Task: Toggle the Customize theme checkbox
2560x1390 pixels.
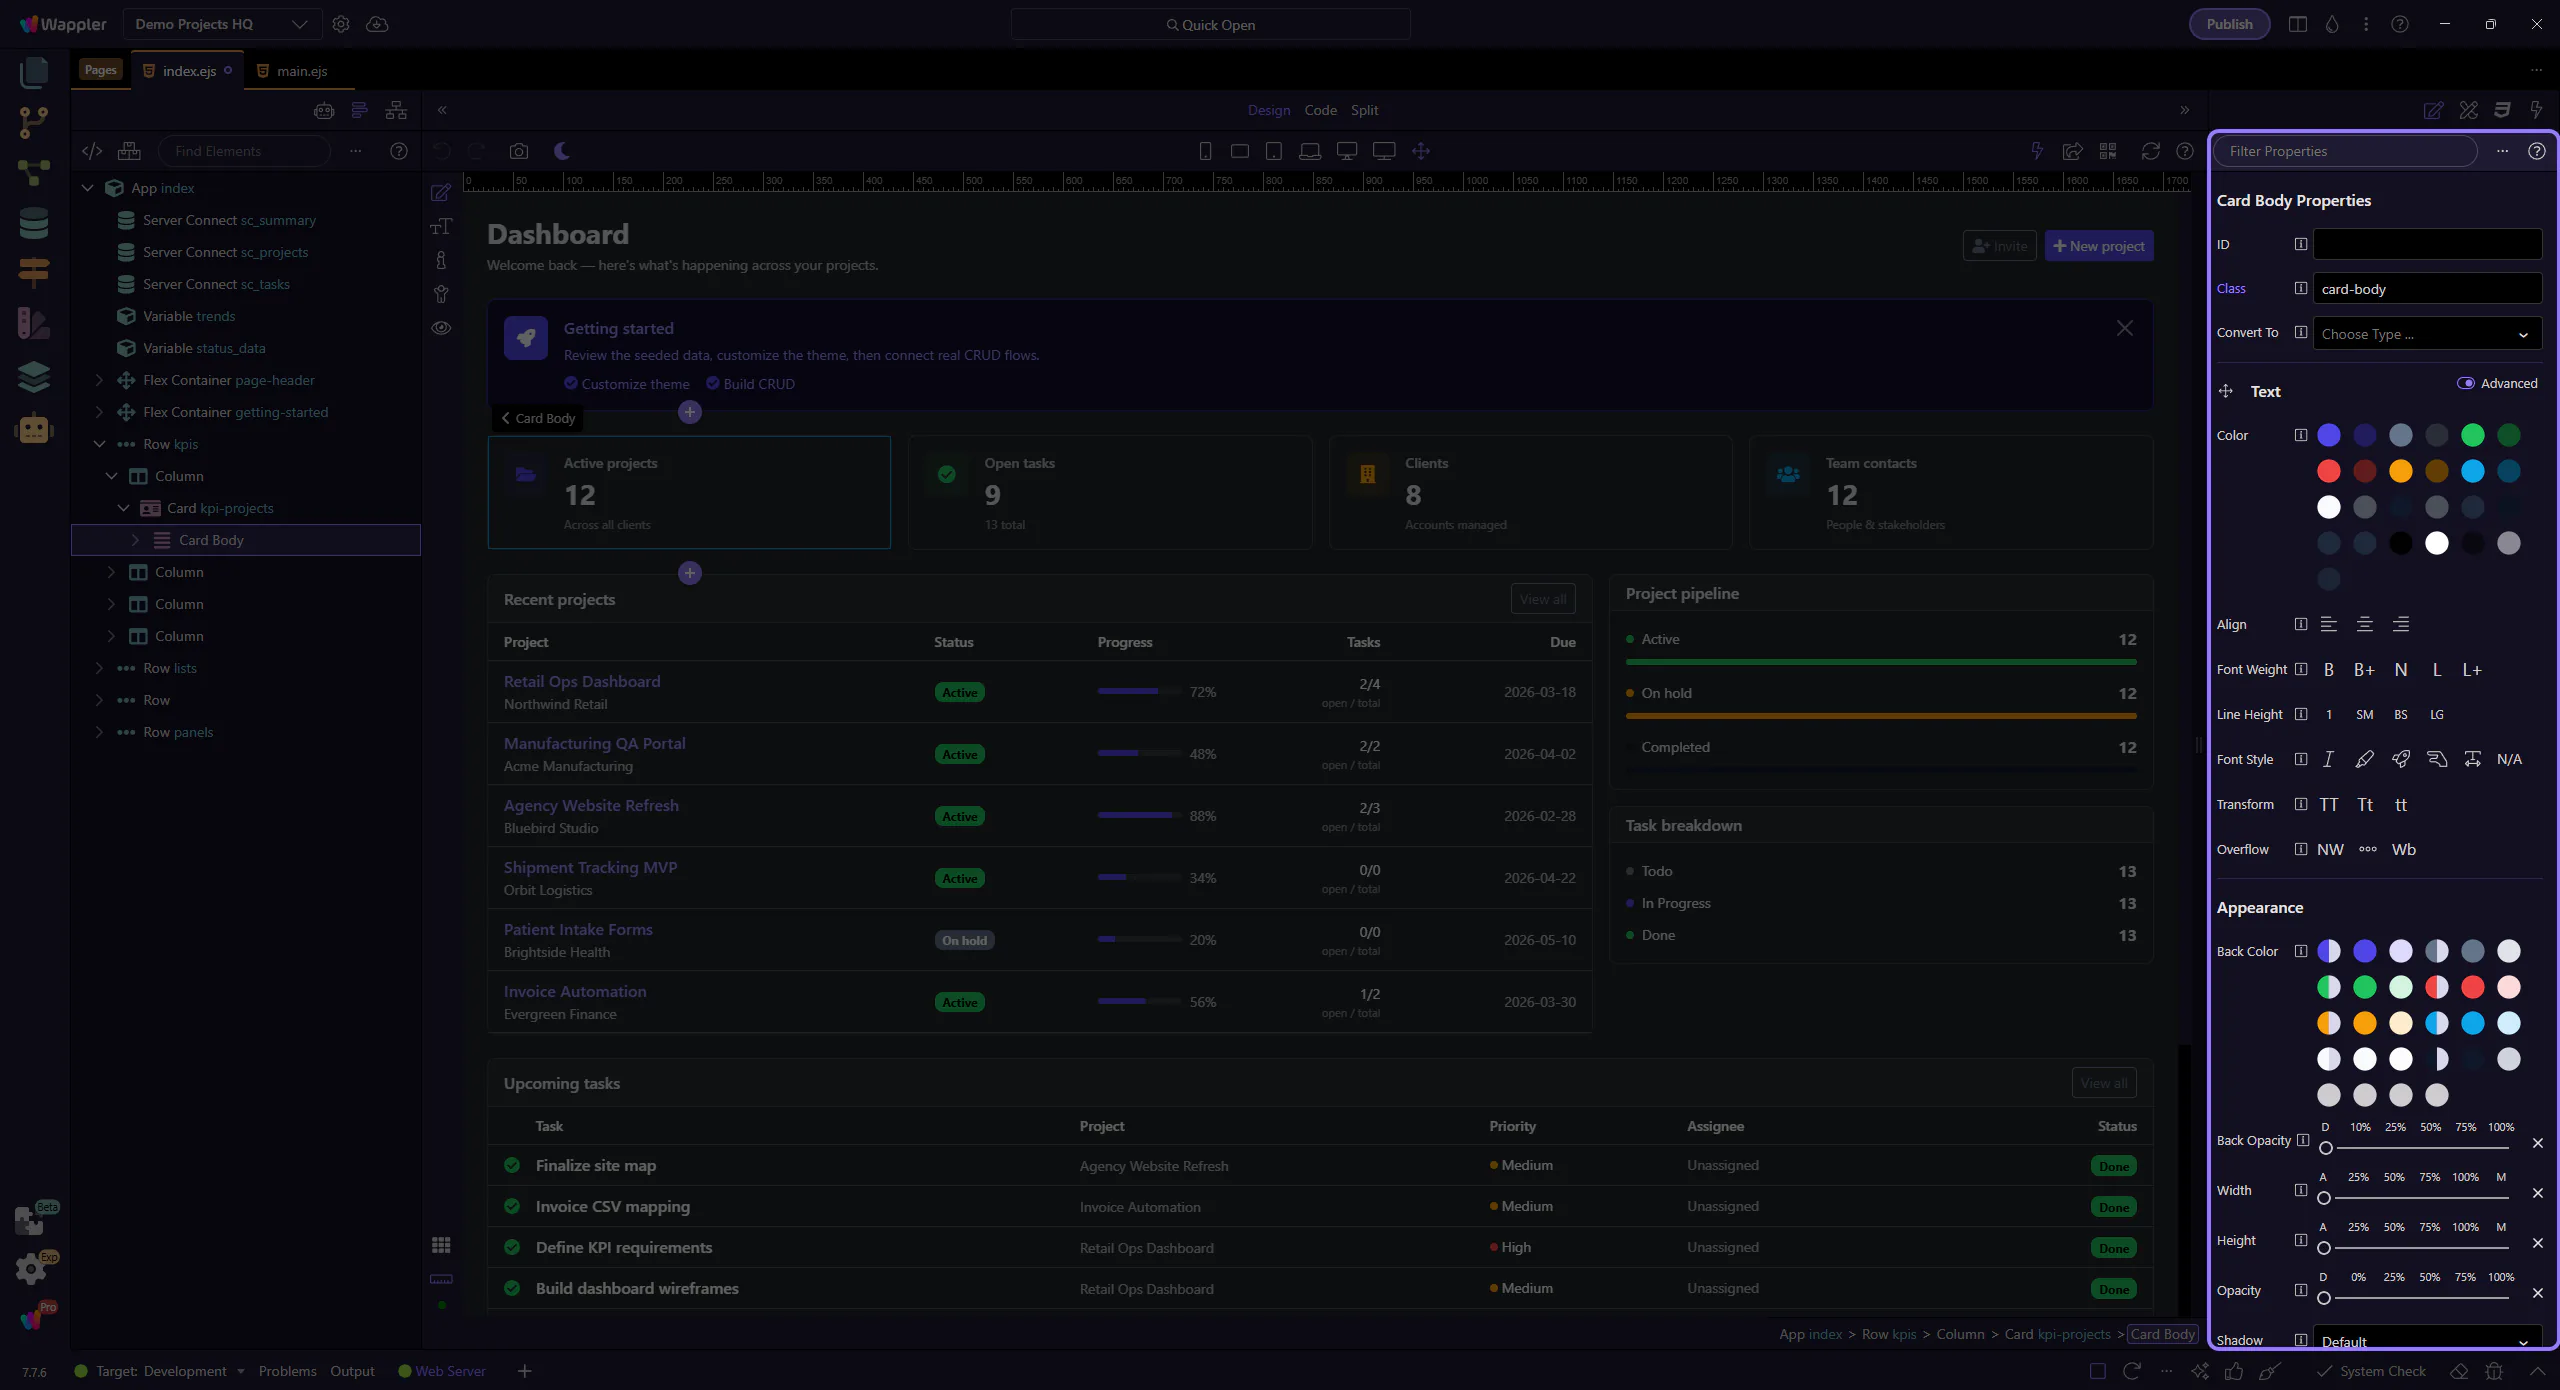Action: [x=571, y=383]
